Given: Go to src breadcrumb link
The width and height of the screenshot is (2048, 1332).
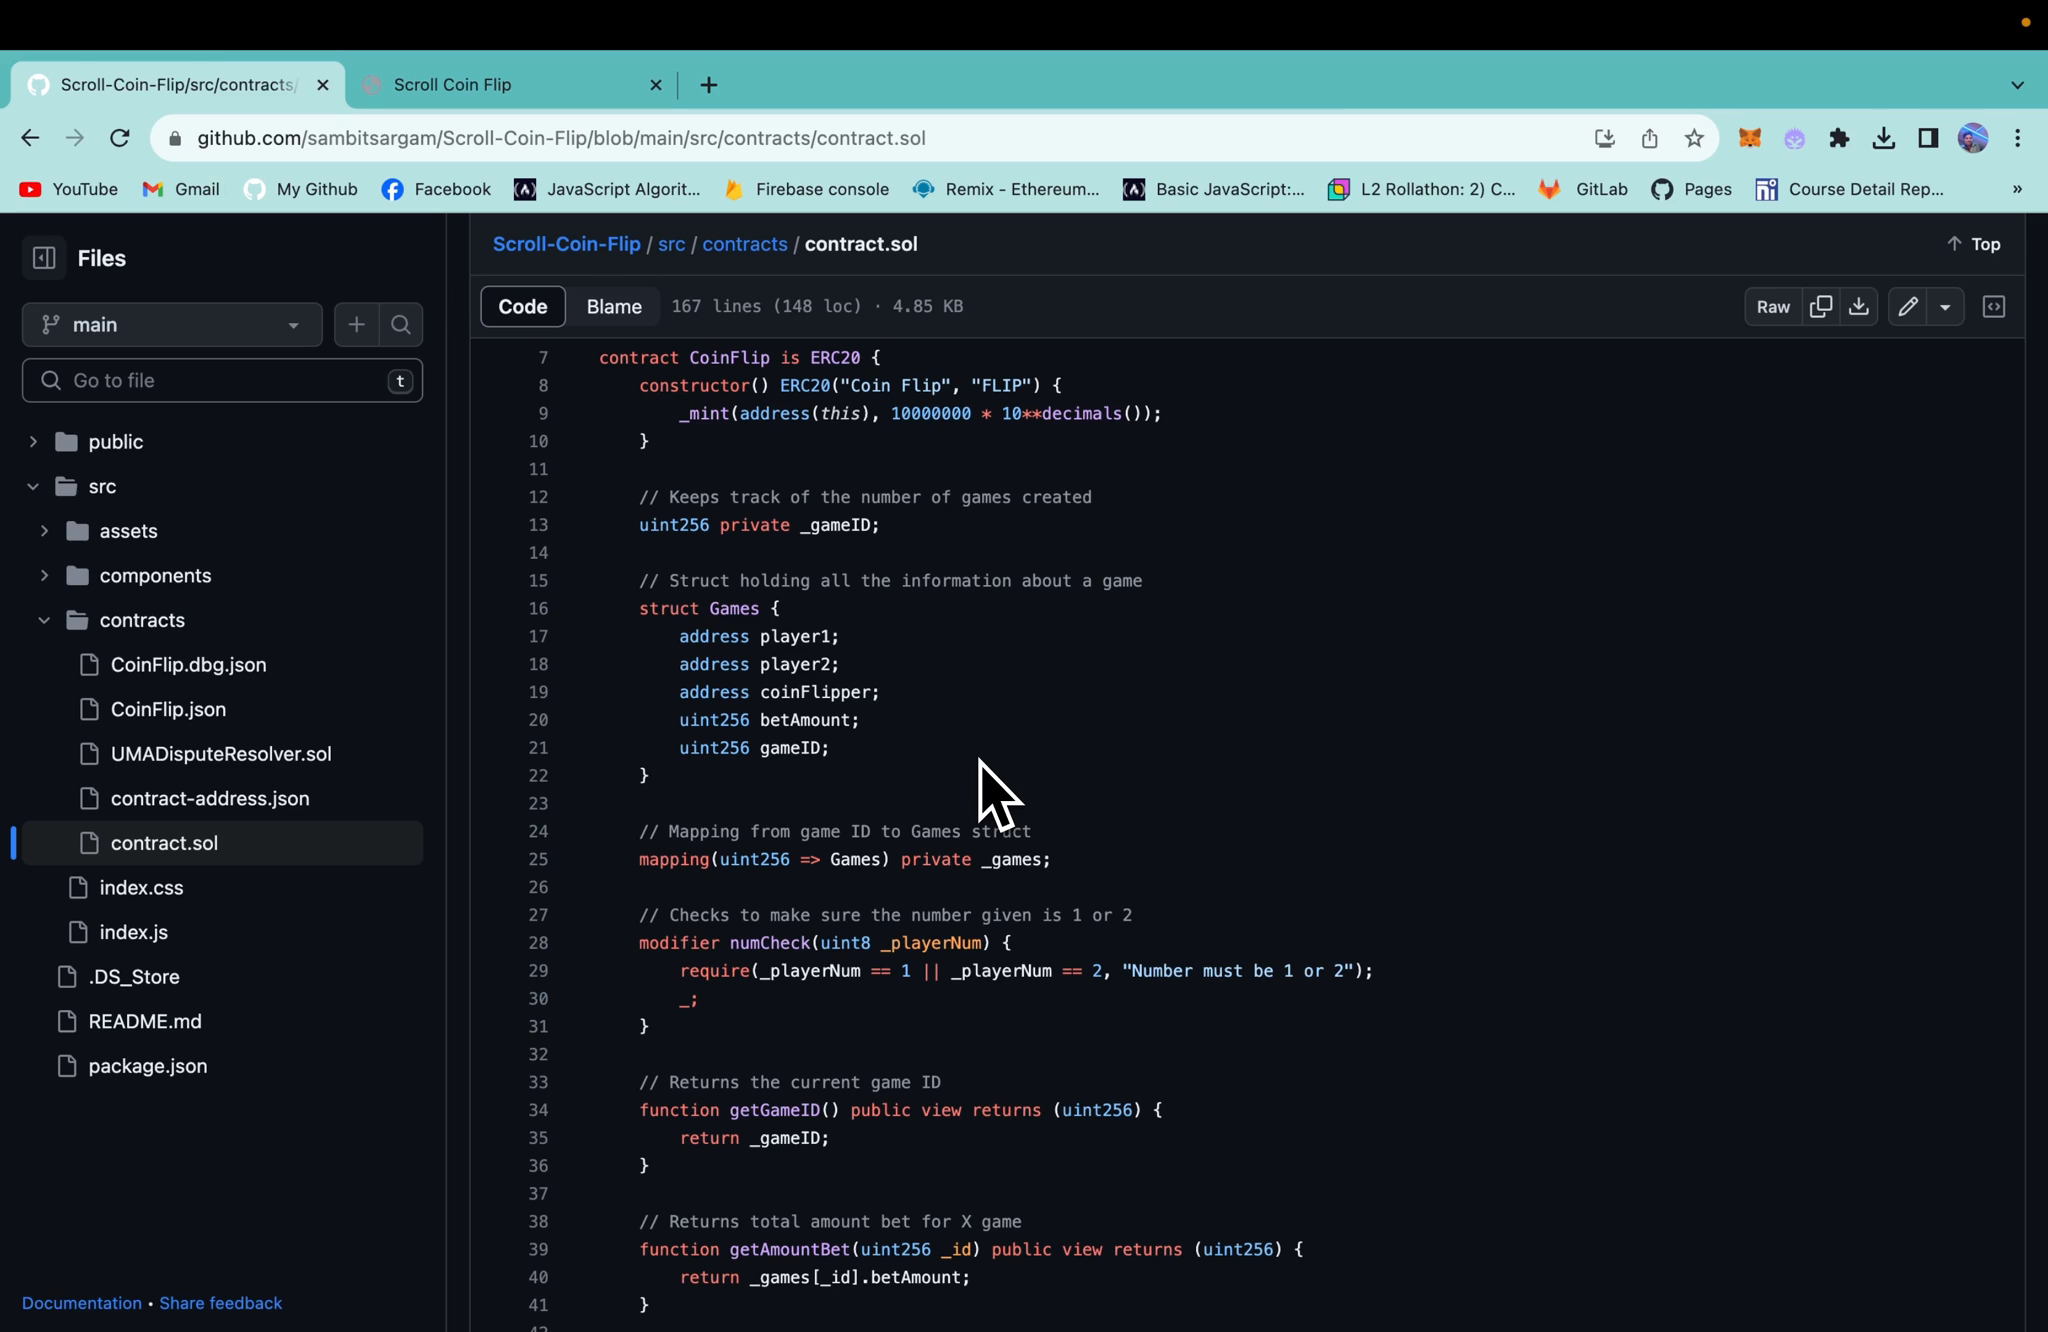Looking at the screenshot, I should coord(671,244).
